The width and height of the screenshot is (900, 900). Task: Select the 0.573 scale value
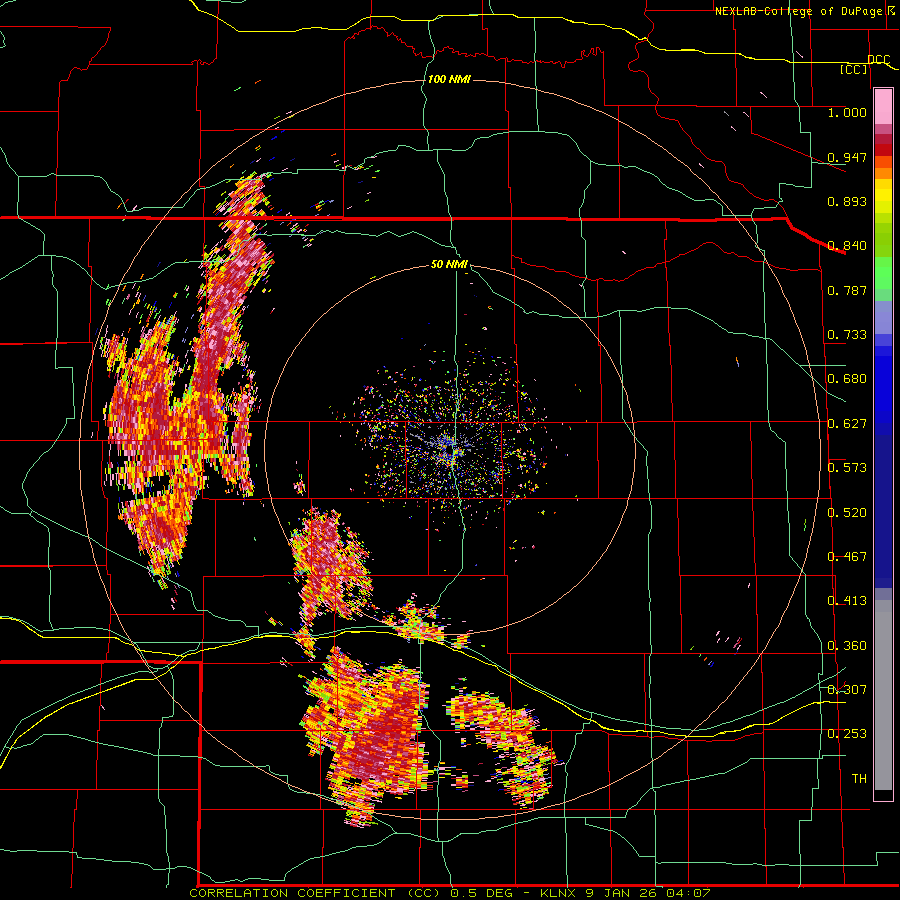point(847,468)
